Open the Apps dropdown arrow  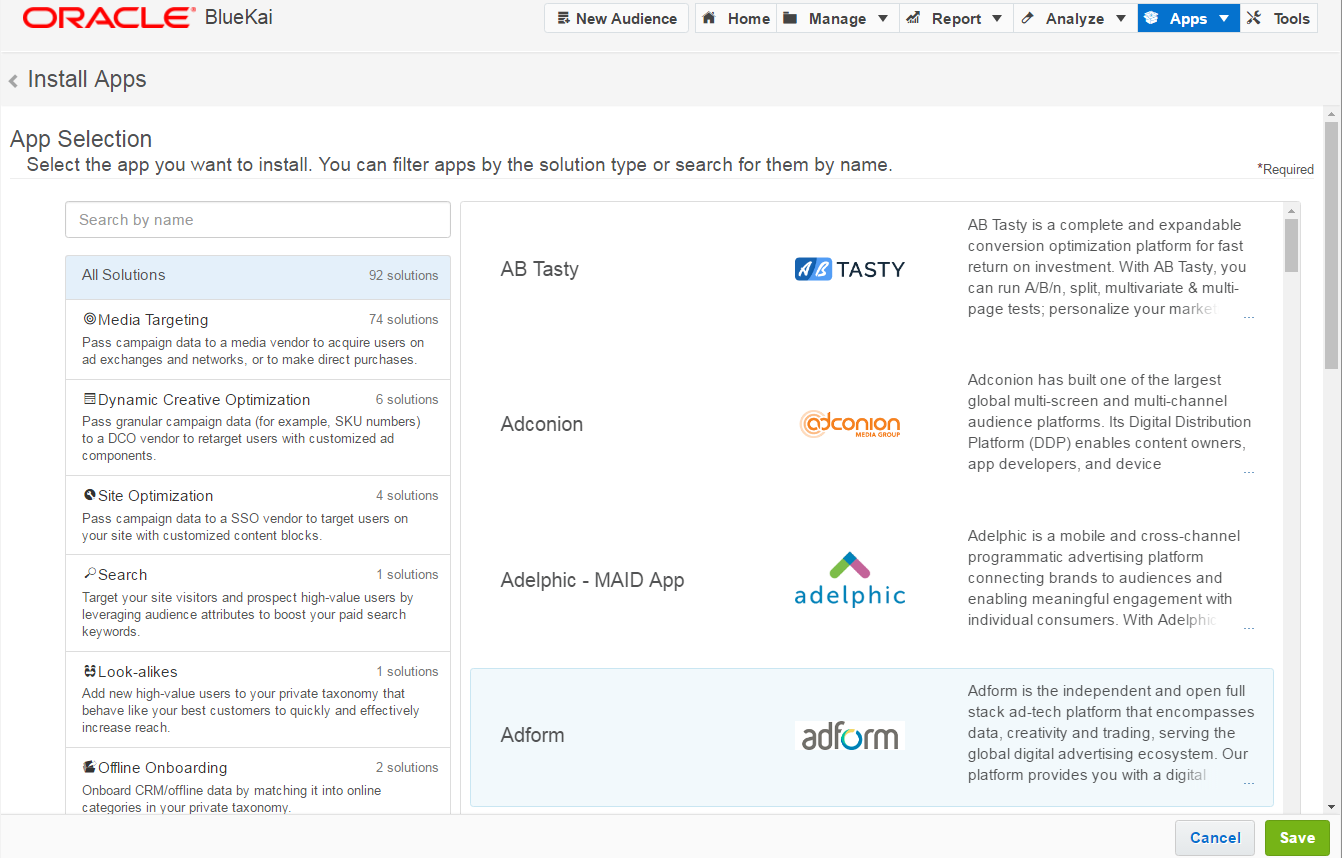coord(1223,18)
